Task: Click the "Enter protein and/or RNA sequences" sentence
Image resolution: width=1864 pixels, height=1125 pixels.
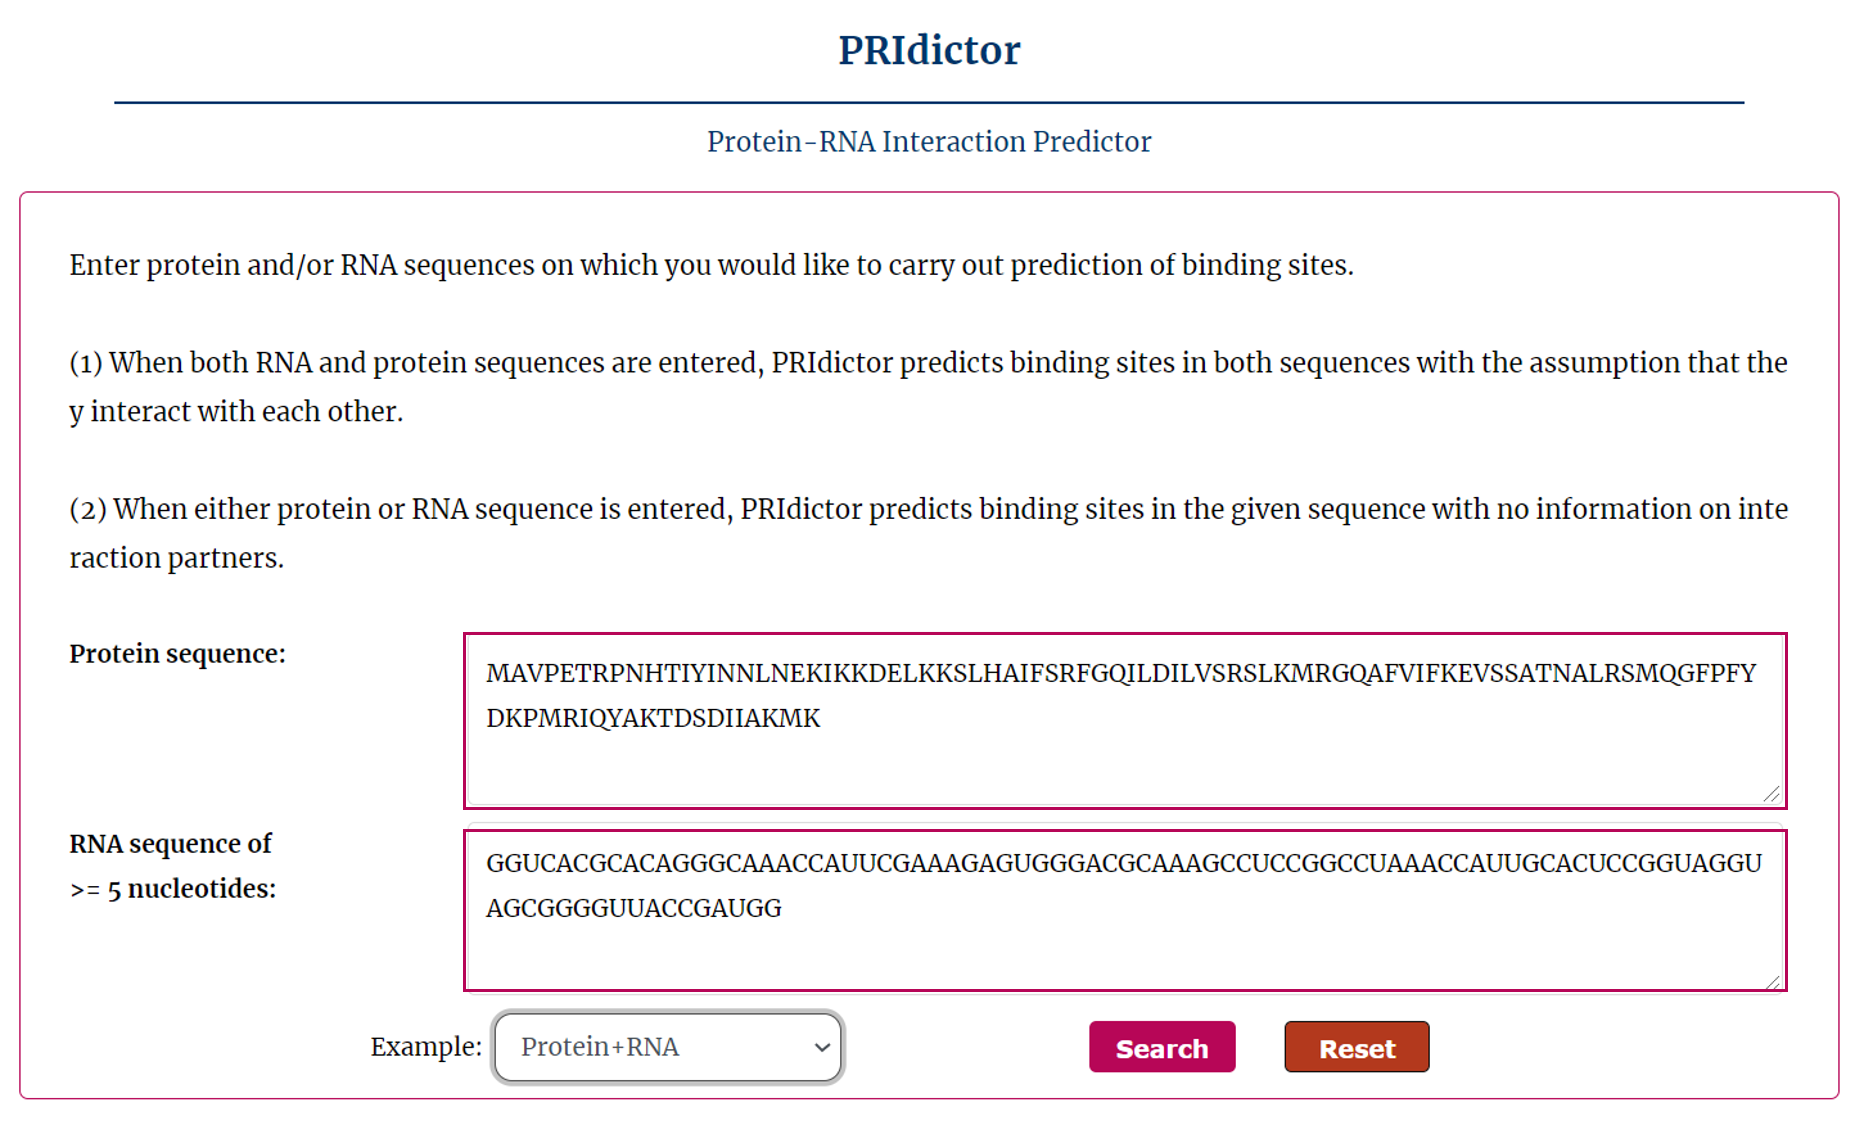Action: tap(711, 265)
